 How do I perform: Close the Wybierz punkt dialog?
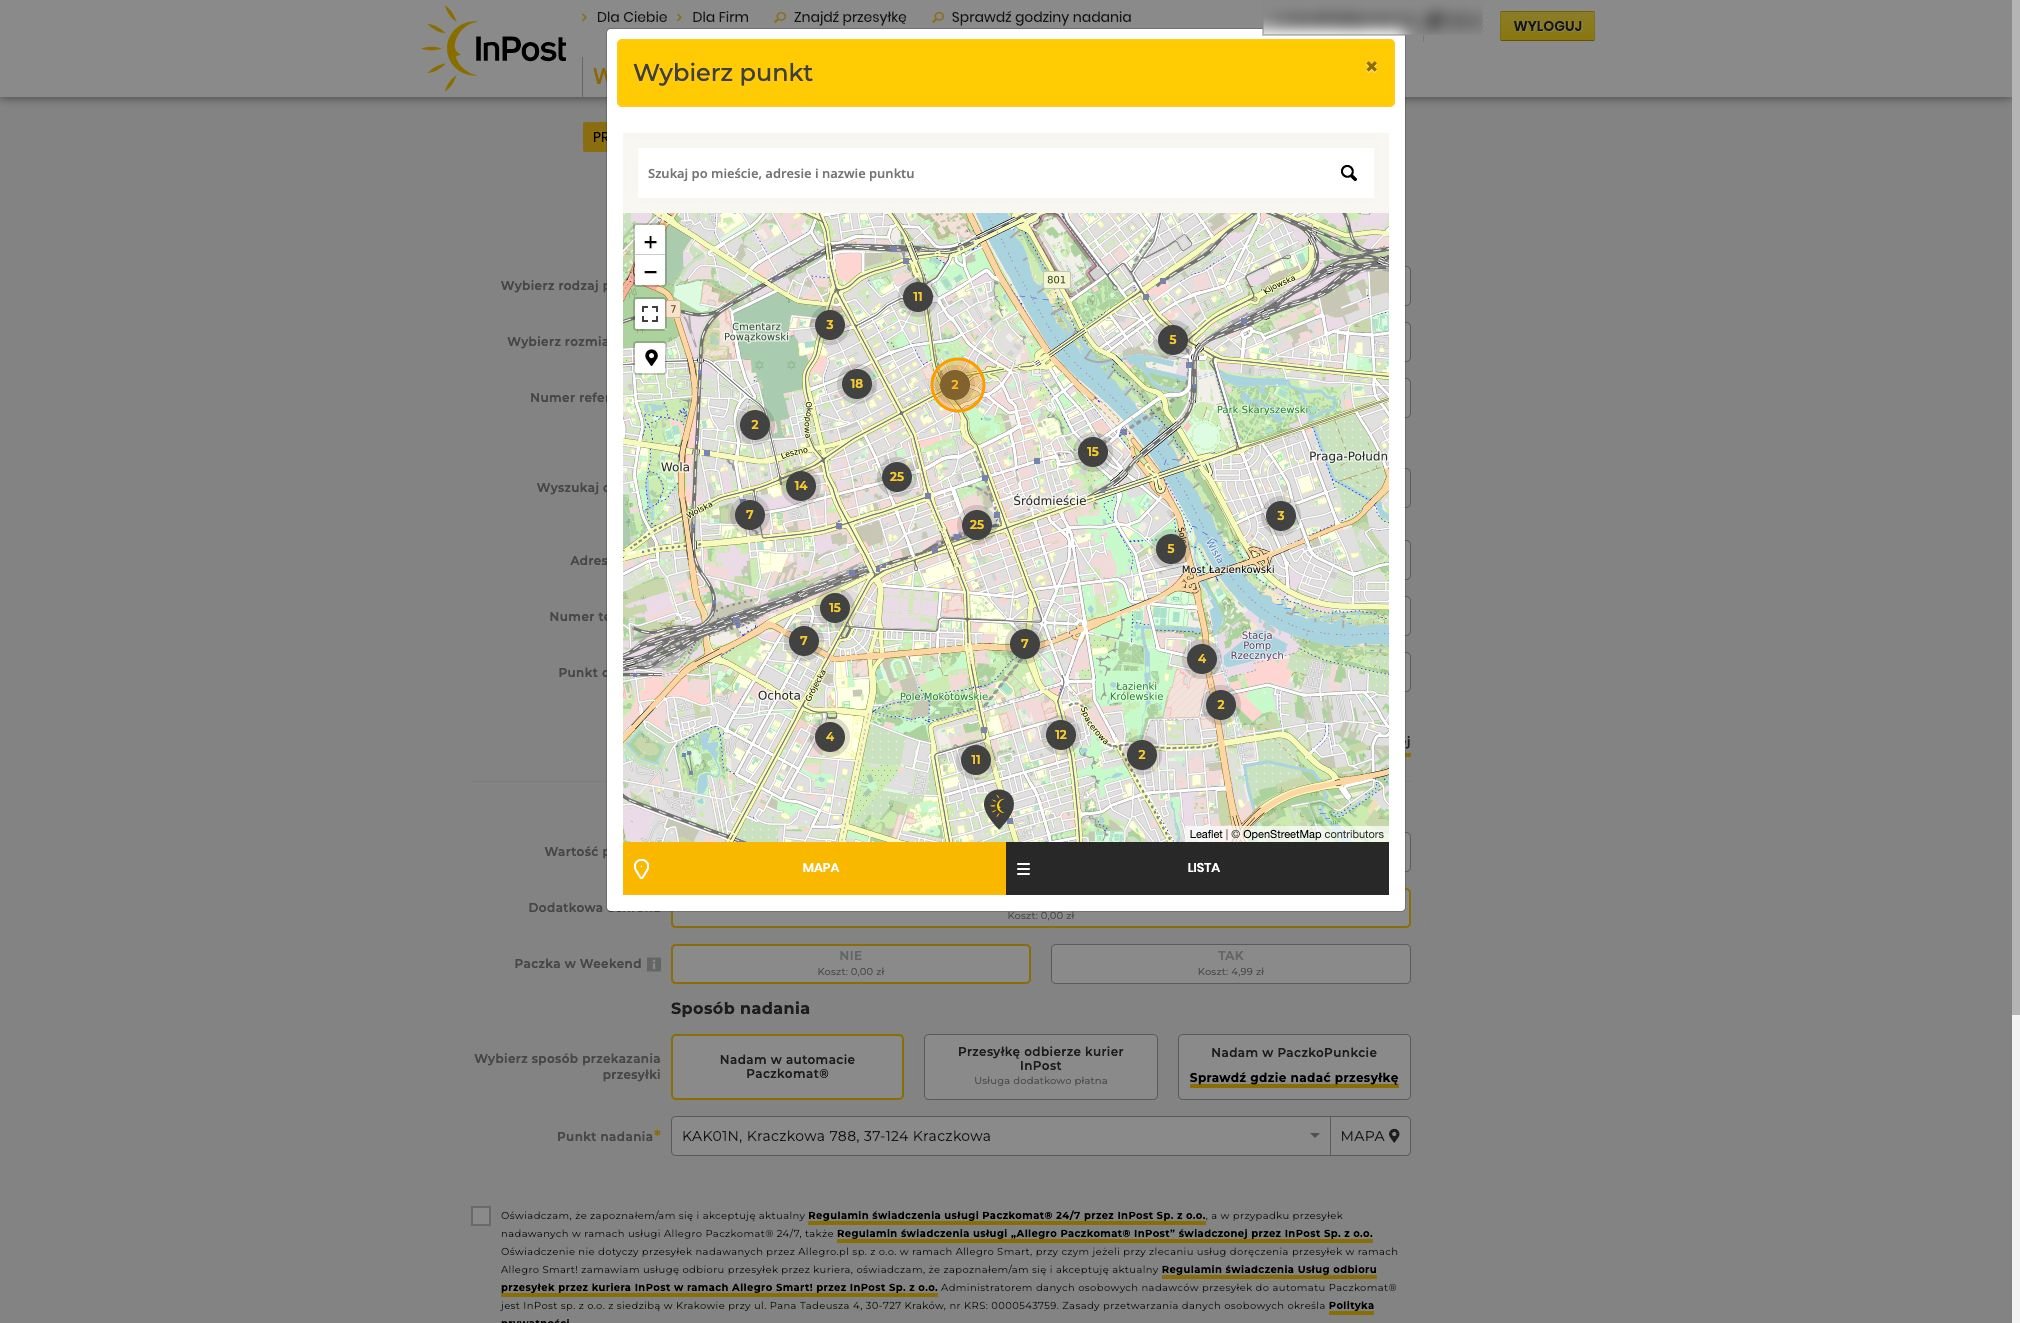click(1372, 66)
